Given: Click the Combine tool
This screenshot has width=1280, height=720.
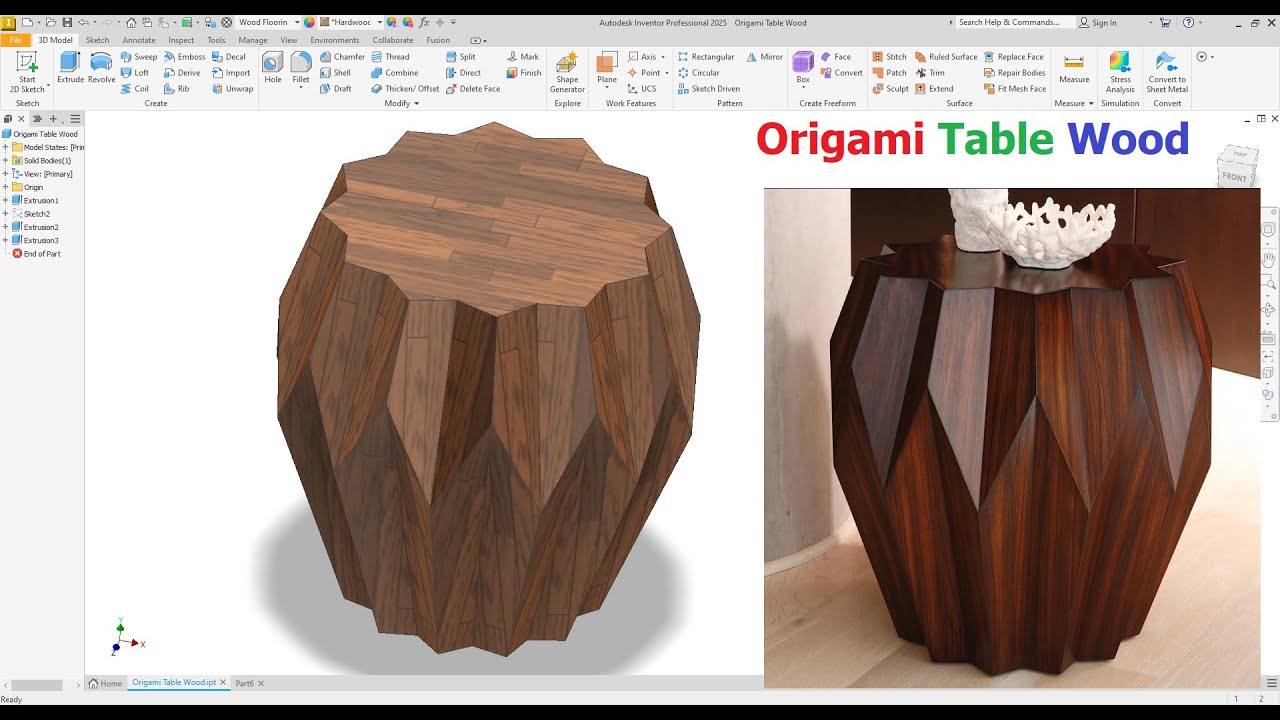Looking at the screenshot, I should coord(395,73).
